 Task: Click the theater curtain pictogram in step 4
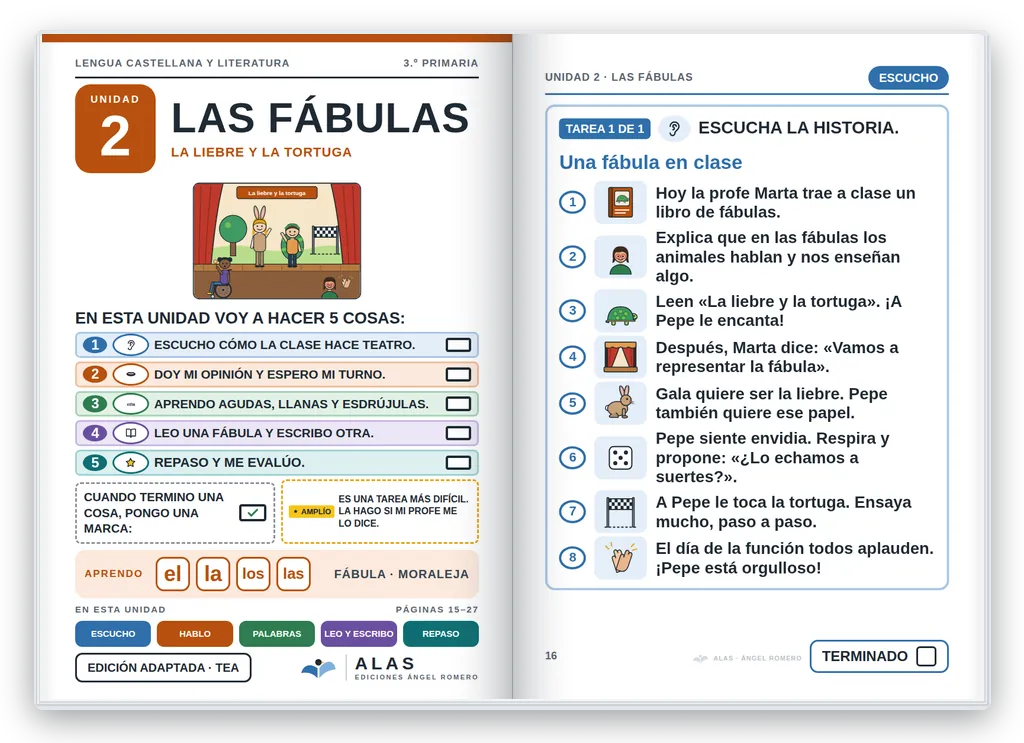coord(620,357)
